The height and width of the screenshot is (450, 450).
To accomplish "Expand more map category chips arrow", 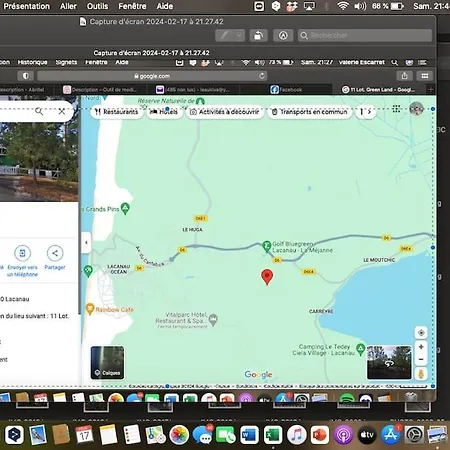I will click(369, 112).
